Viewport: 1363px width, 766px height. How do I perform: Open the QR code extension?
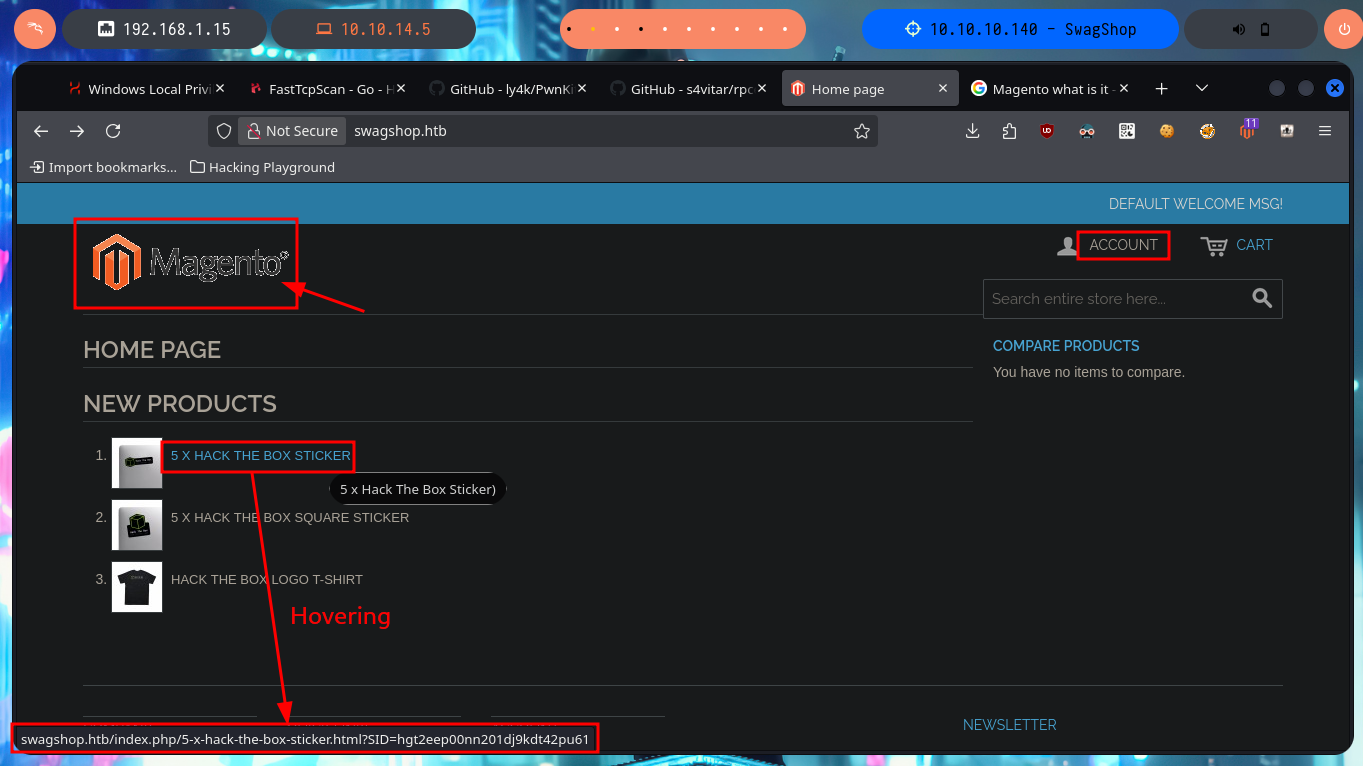(x=1127, y=131)
